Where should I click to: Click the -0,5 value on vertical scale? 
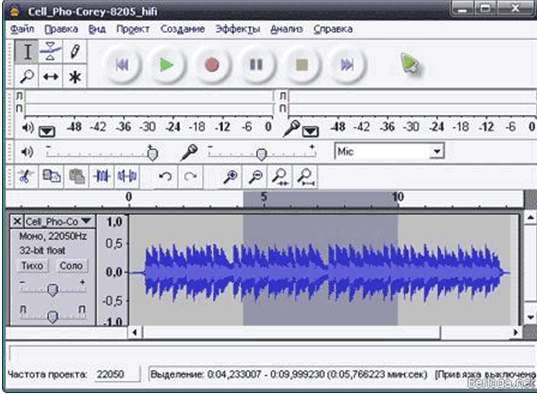[112, 301]
